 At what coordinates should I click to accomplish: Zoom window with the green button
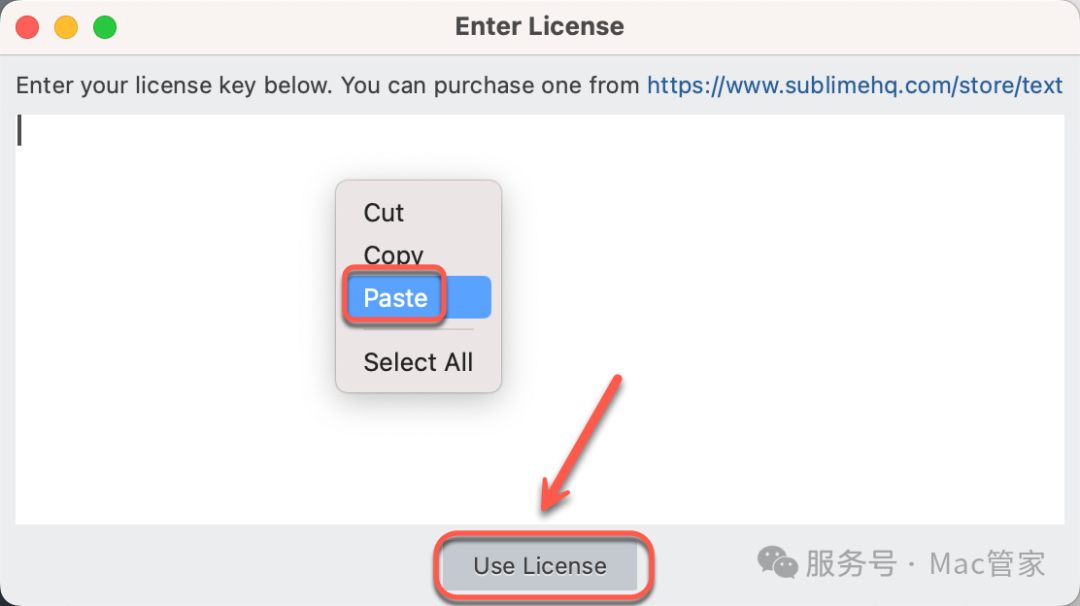point(105,27)
